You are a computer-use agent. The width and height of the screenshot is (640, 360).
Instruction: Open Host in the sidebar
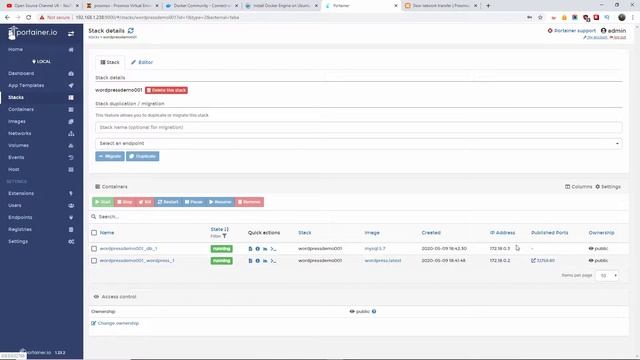pos(13,169)
